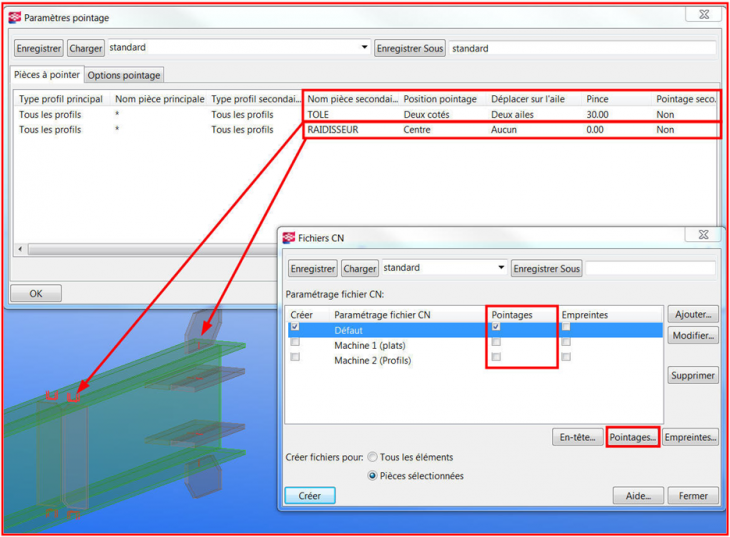Select the Machine 2 (Profils) row name
Image resolution: width=730 pixels, height=537 pixels.
[x=372, y=360]
